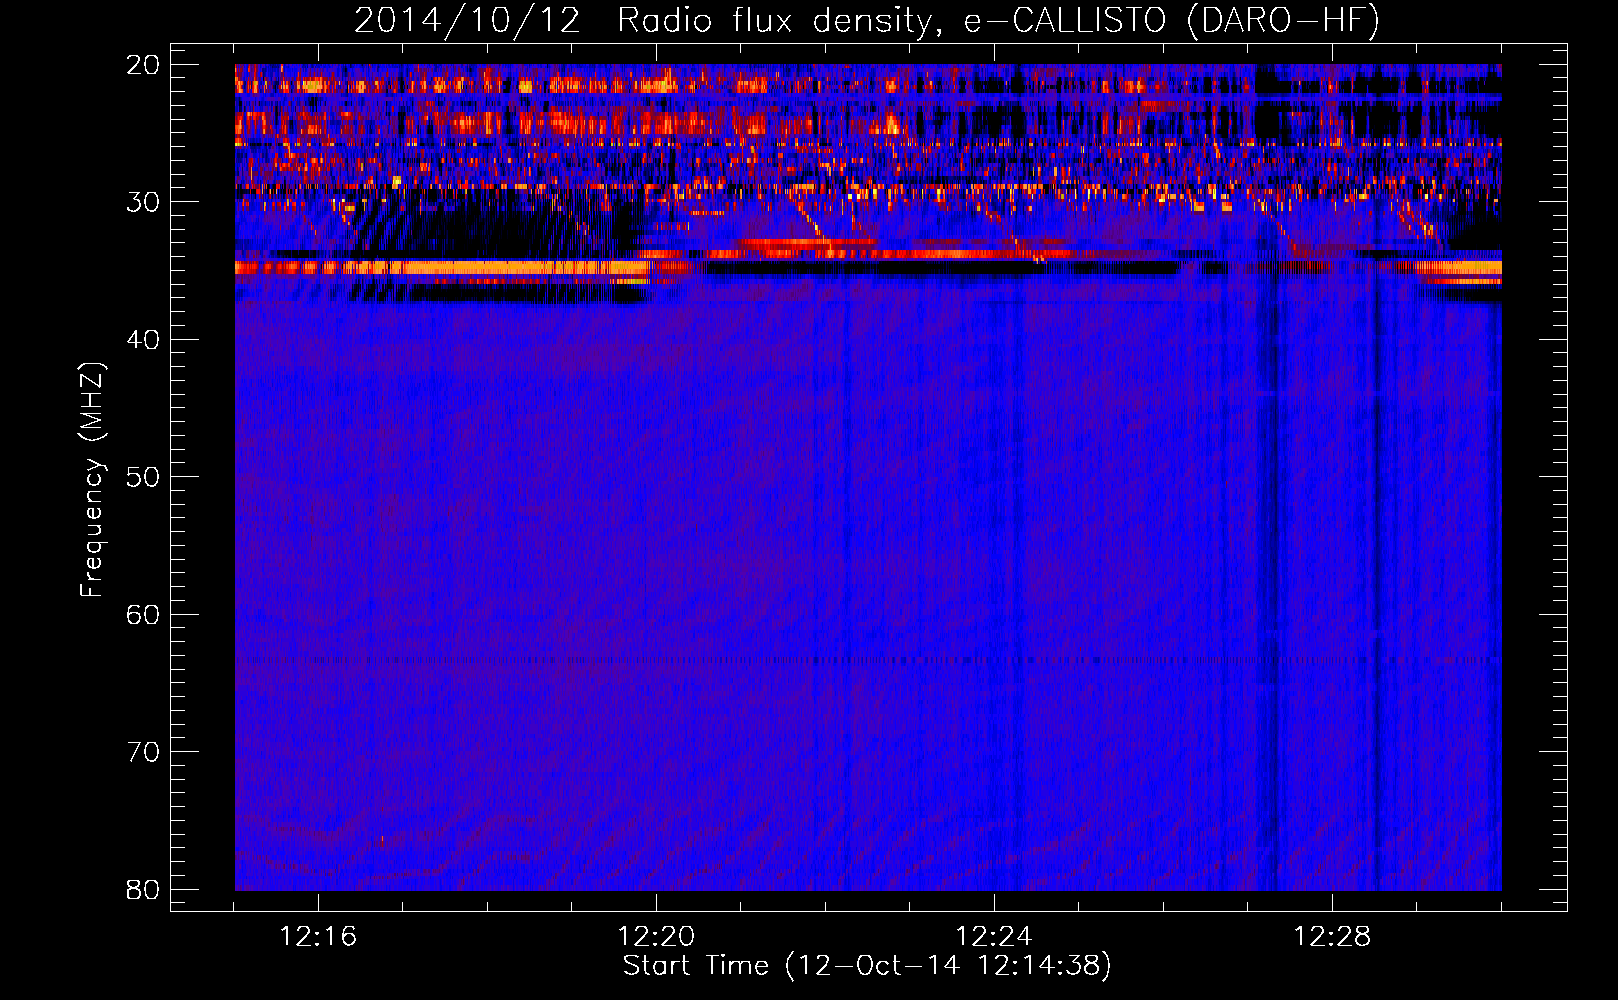
Task: Click the 20 frequency tick label
Action: [x=143, y=65]
